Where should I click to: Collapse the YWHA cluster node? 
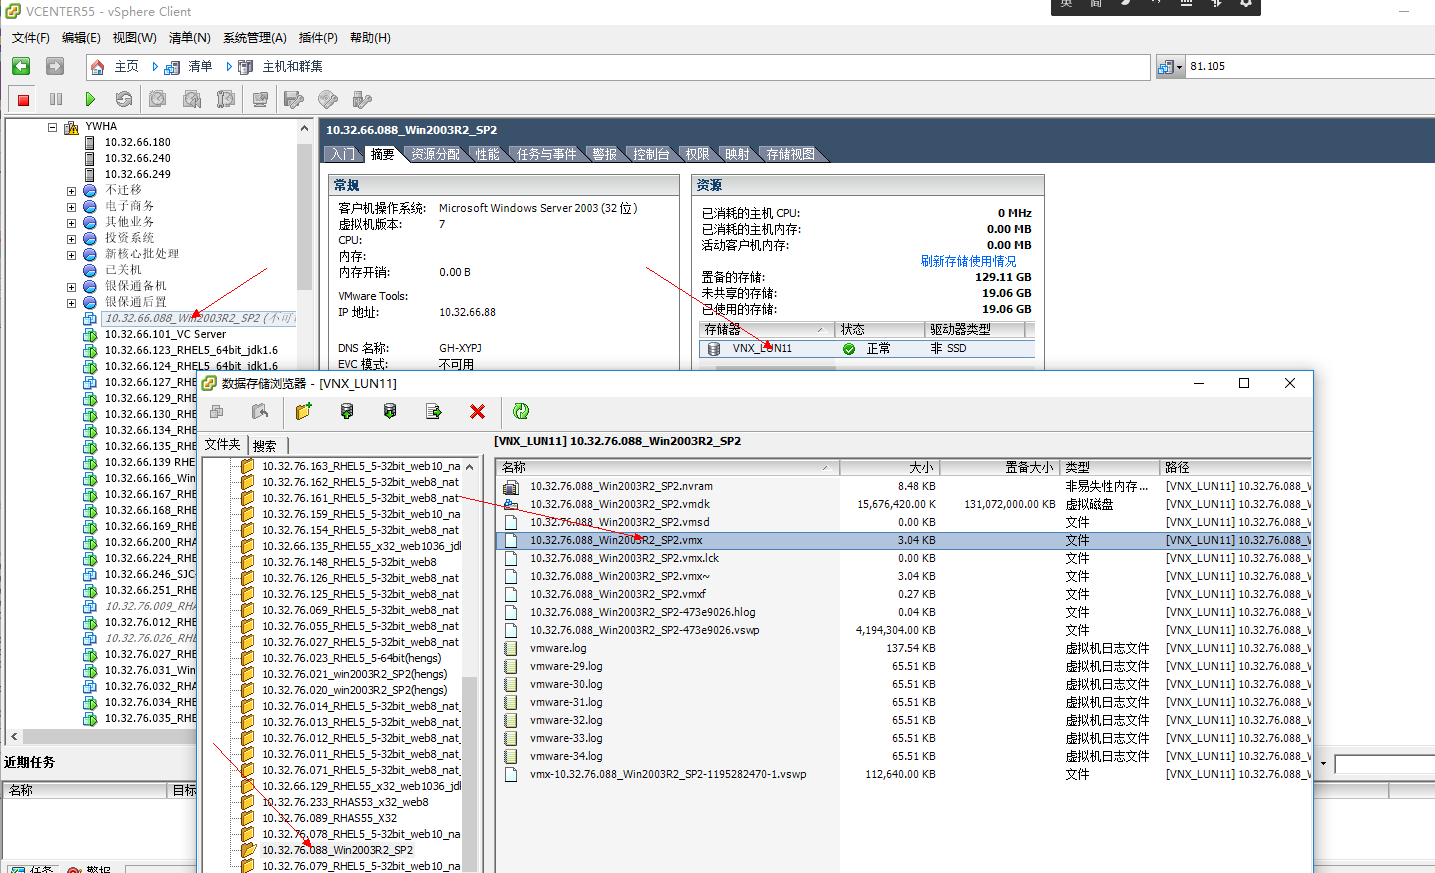(53, 127)
